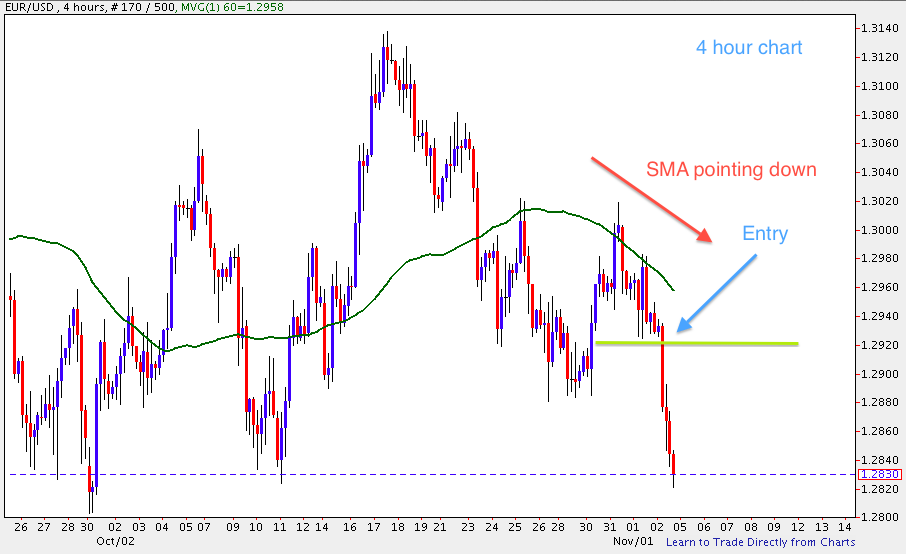Click the 1.2860 price axis label

[x=879, y=431]
